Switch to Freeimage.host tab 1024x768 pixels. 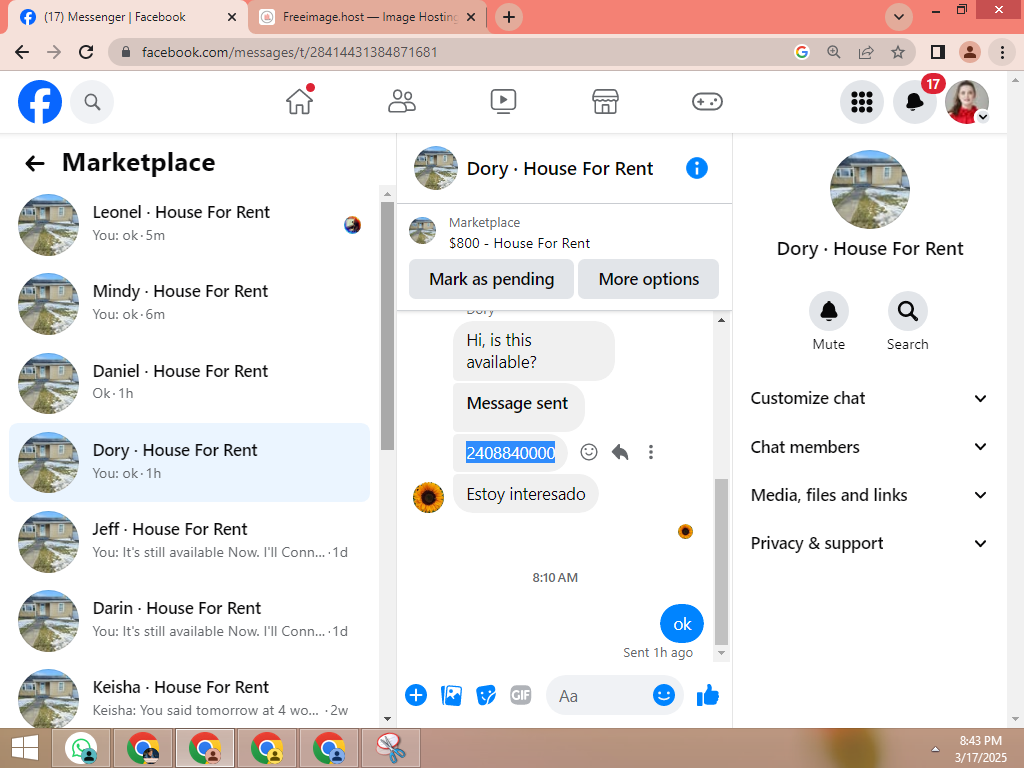point(370,17)
